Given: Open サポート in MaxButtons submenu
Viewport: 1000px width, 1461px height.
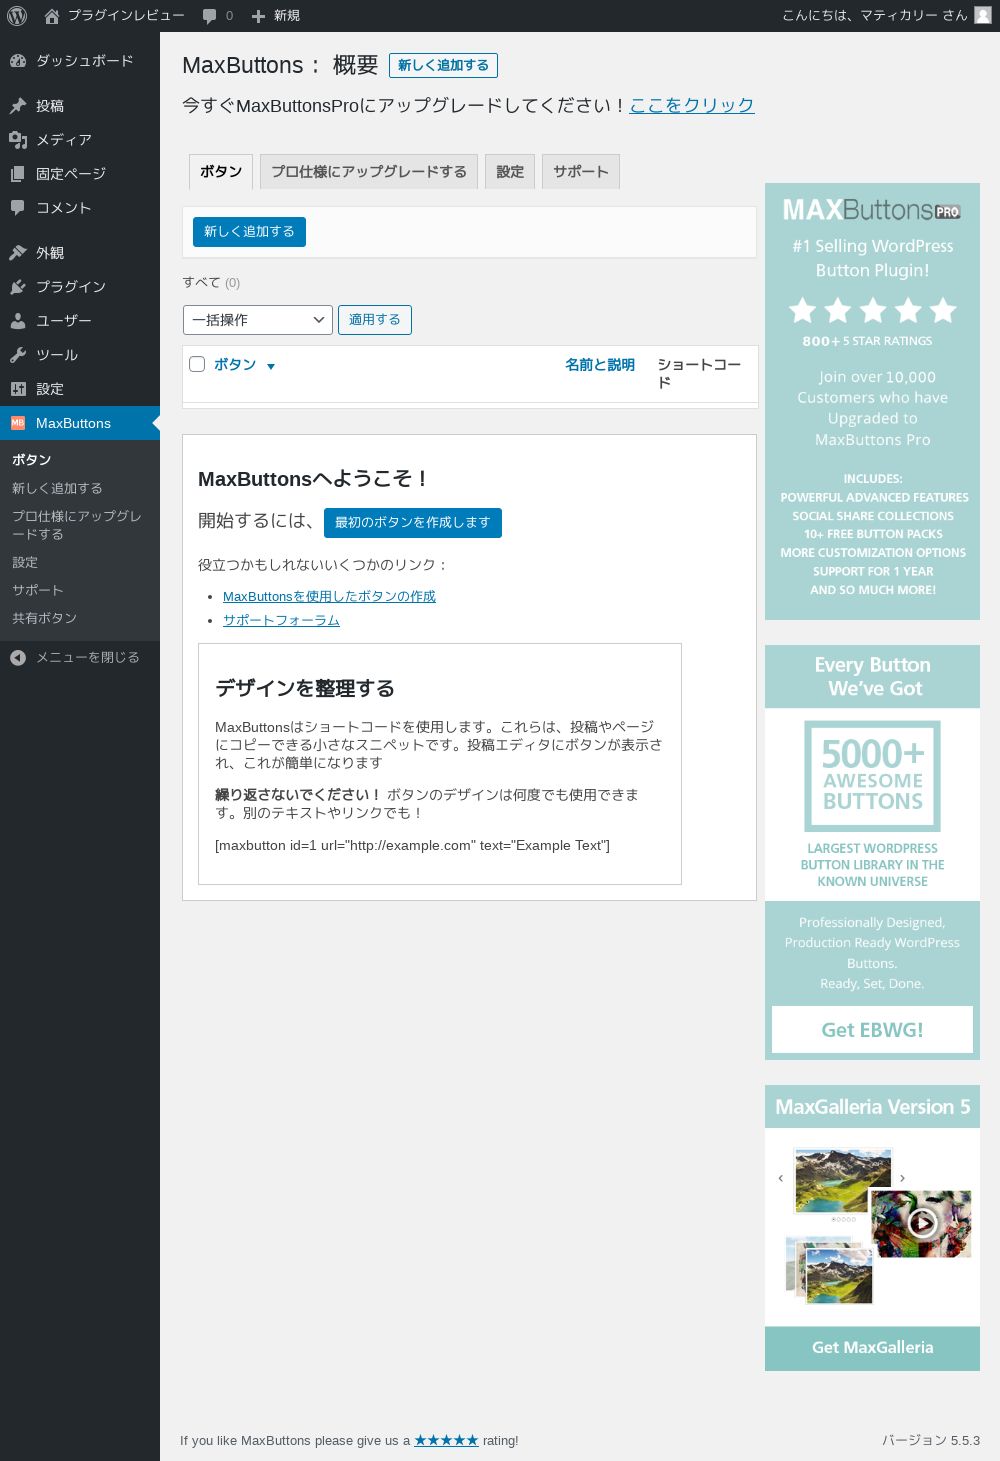Looking at the screenshot, I should pyautogui.click(x=37, y=590).
